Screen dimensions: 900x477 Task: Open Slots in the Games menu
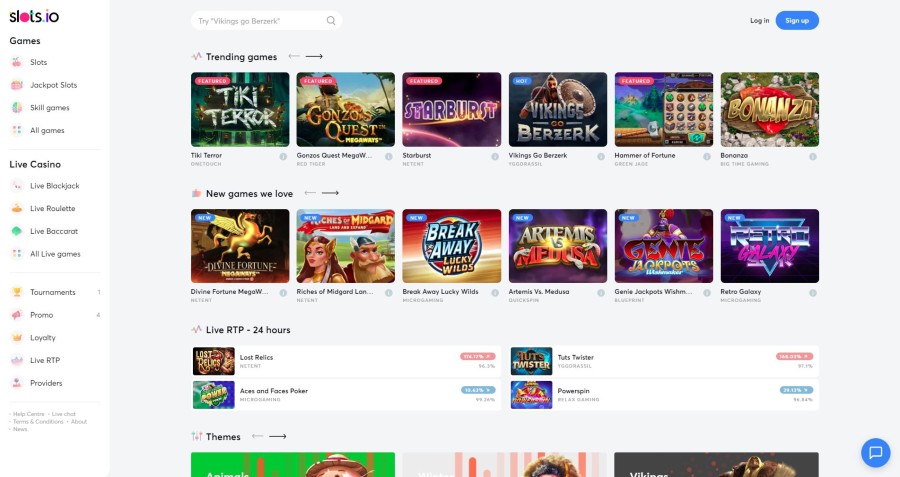pyautogui.click(x=38, y=62)
